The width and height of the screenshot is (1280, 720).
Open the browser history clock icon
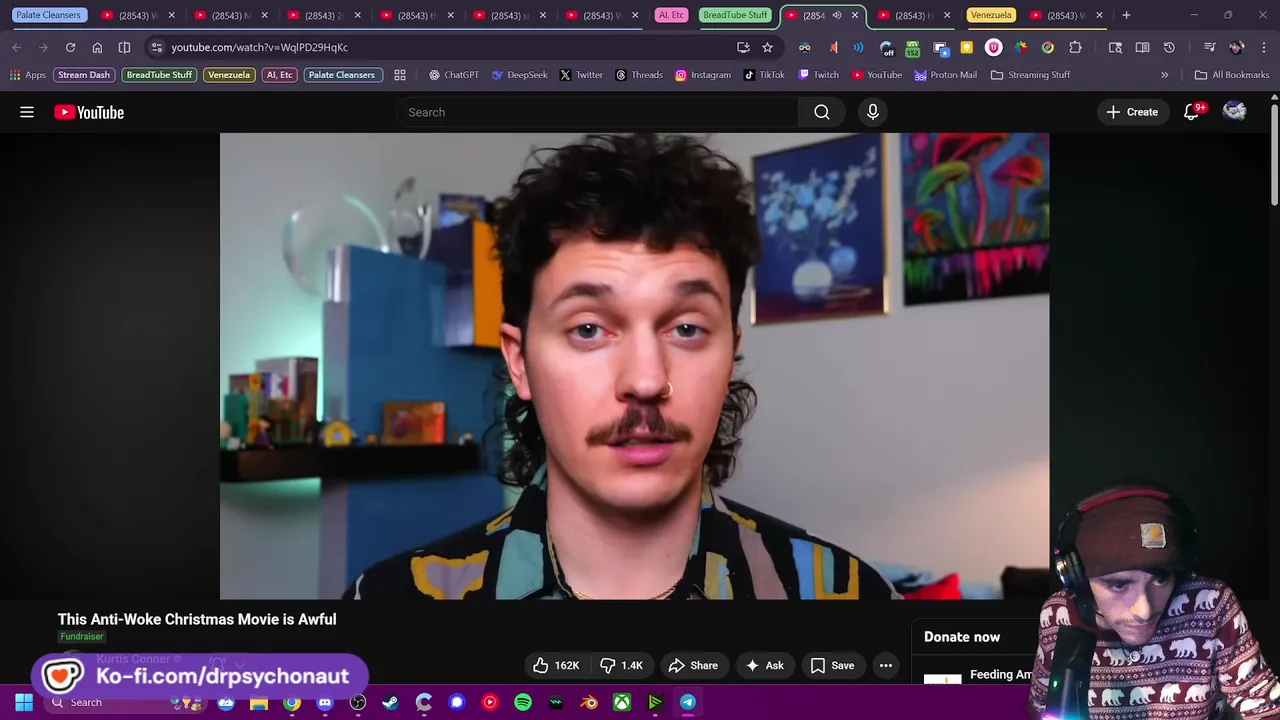(1169, 47)
